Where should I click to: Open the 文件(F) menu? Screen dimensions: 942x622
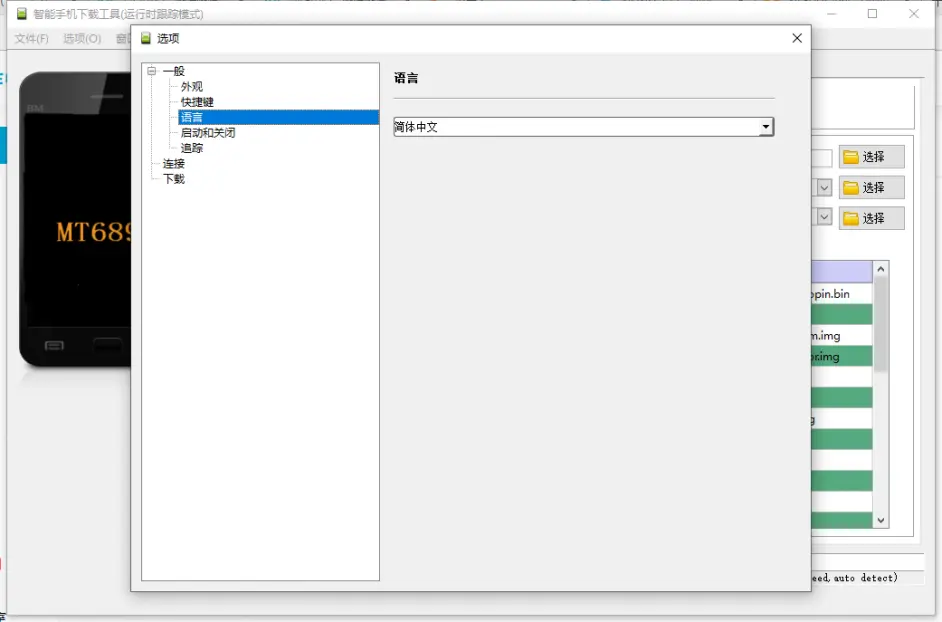tap(32, 38)
